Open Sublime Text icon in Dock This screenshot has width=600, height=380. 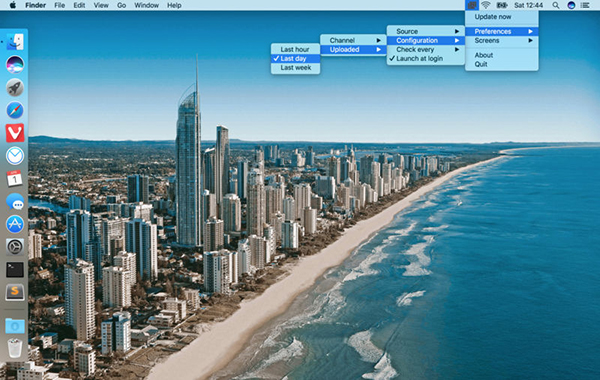[x=15, y=292]
